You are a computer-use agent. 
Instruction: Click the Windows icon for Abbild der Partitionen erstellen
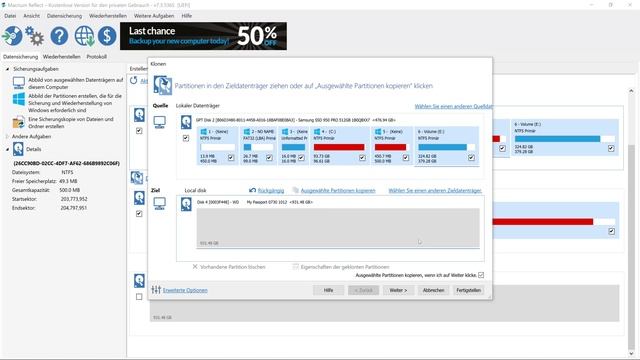(x=19, y=99)
